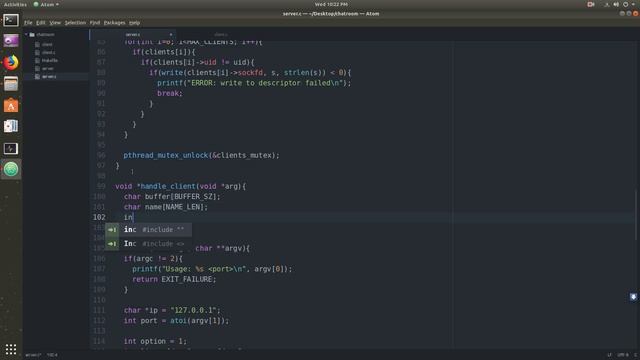Change the UTF-8 encoding in status bar
This screenshot has height=360, width=640.
click(623, 355)
